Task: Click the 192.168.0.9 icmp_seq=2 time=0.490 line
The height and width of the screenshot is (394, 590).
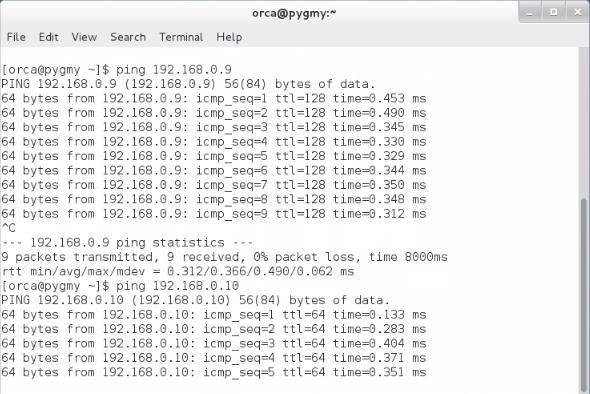Action: [214, 113]
